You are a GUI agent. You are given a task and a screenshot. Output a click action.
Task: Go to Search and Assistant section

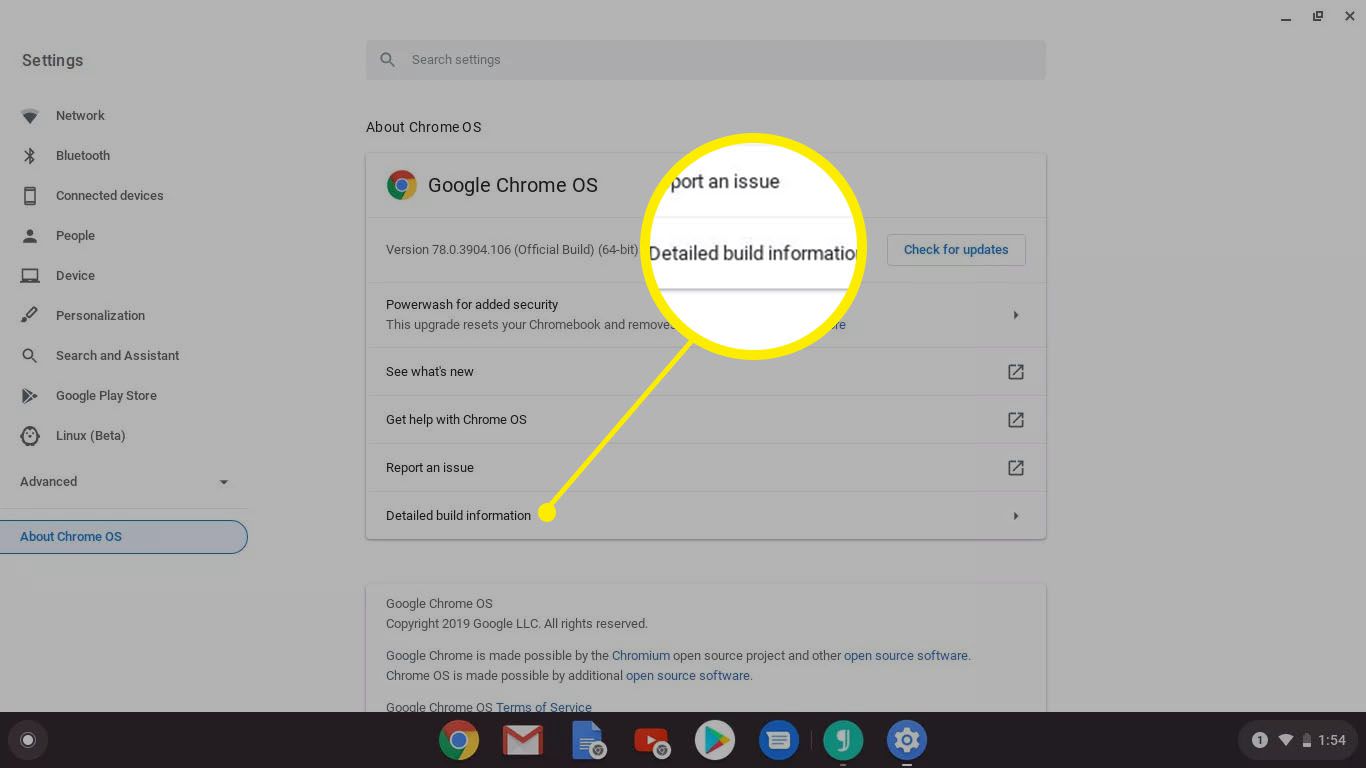[118, 356]
